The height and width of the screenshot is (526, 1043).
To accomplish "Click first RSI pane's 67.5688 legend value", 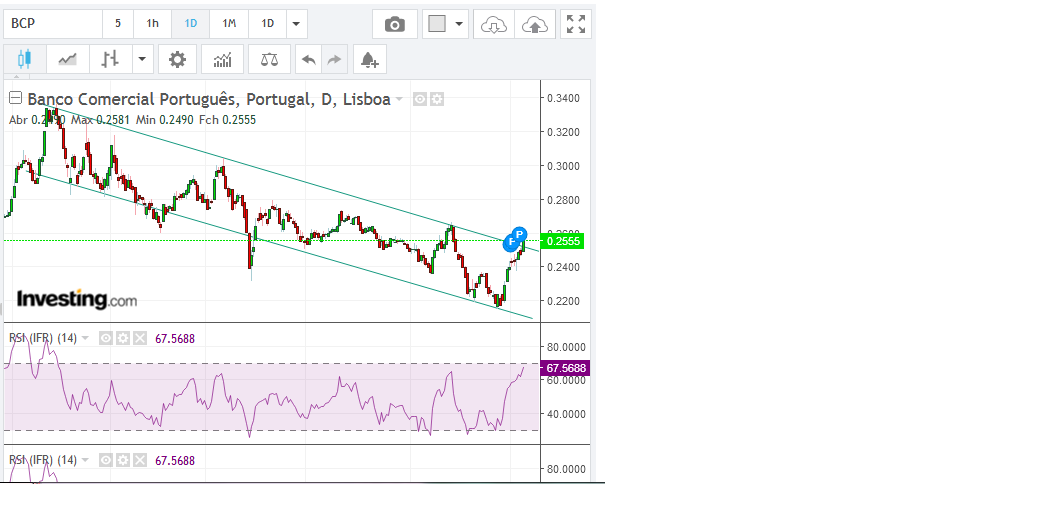I will click(x=175, y=339).
